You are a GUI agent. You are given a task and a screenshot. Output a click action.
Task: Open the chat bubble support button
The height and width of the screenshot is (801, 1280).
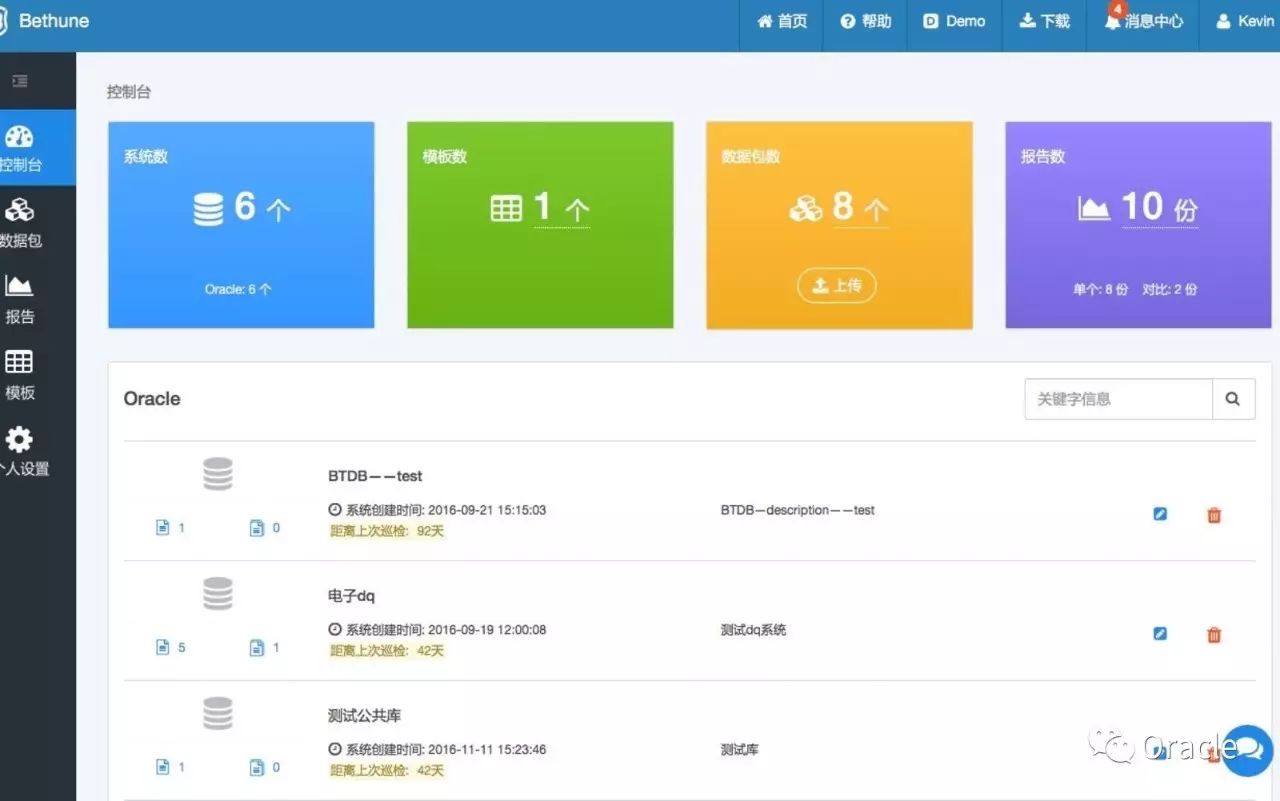coord(1247,750)
